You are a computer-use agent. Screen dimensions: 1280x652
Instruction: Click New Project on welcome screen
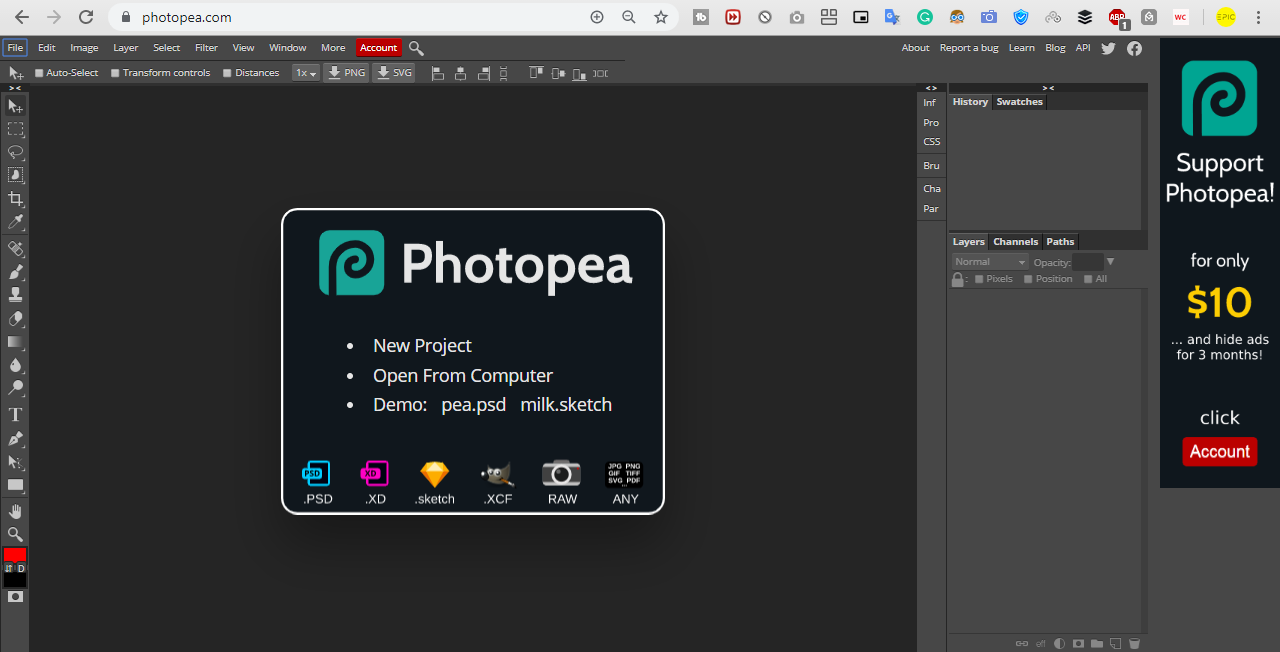pos(422,345)
